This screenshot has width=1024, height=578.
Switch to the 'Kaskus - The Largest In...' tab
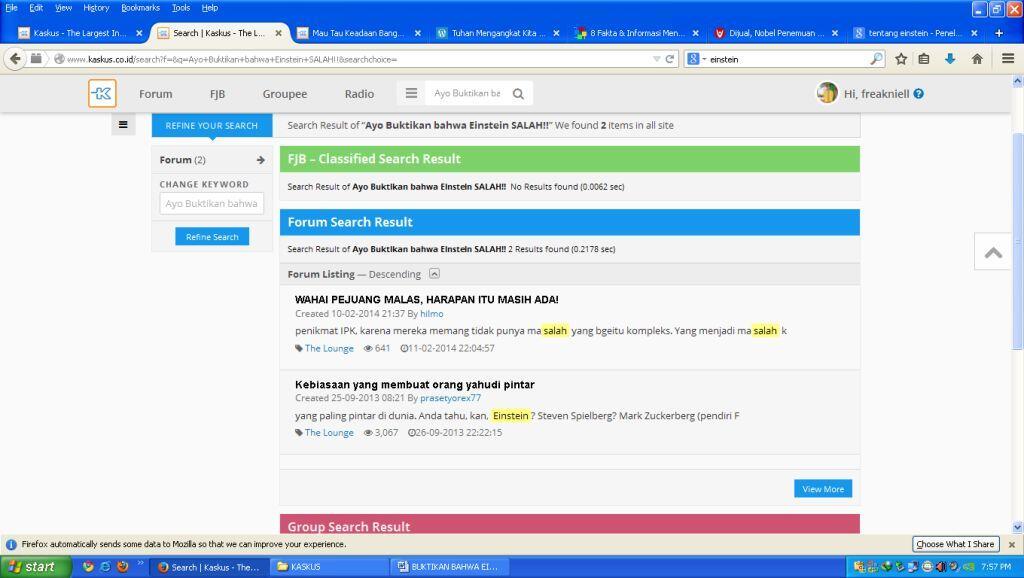(80, 33)
